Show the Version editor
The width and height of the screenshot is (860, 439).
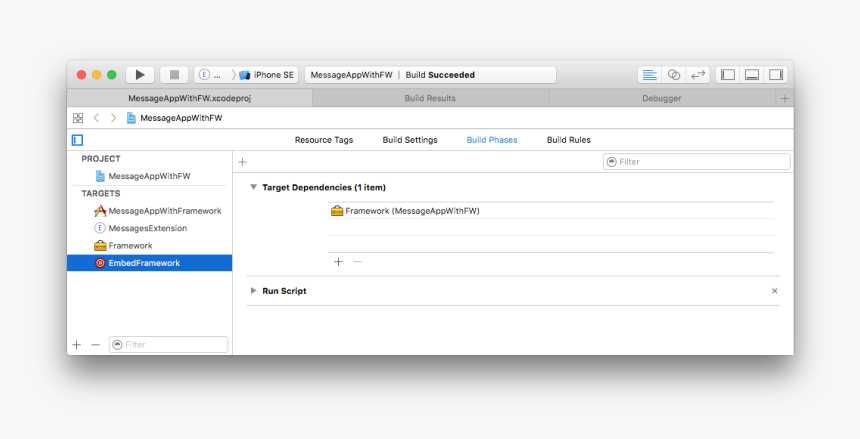pyautogui.click(x=698, y=75)
